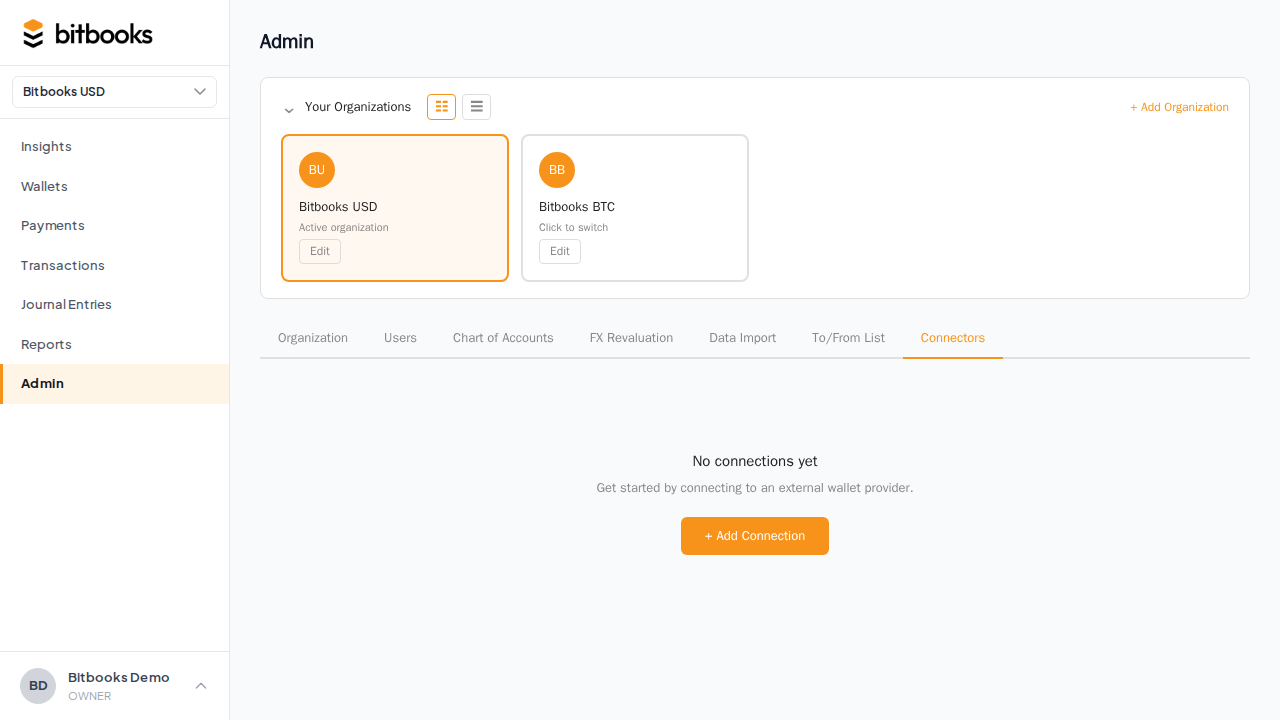Switch to the Organization tab

click(313, 338)
